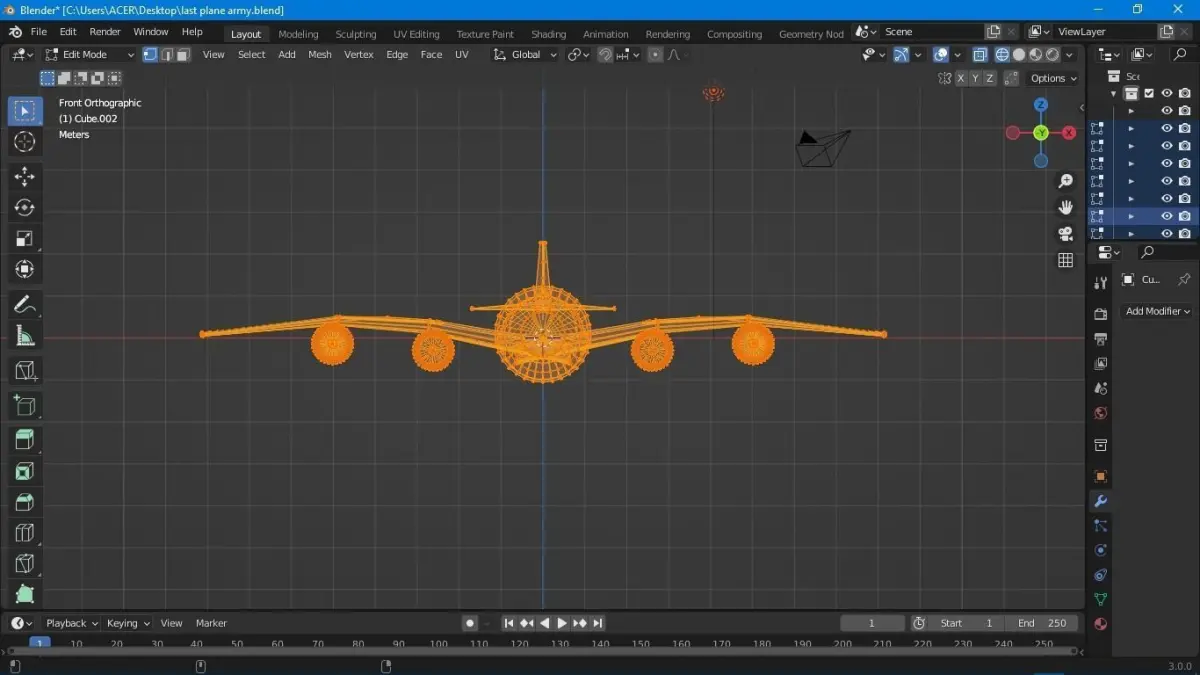This screenshot has height=675, width=1200.
Task: Toggle auto keying record button
Action: pos(470,623)
